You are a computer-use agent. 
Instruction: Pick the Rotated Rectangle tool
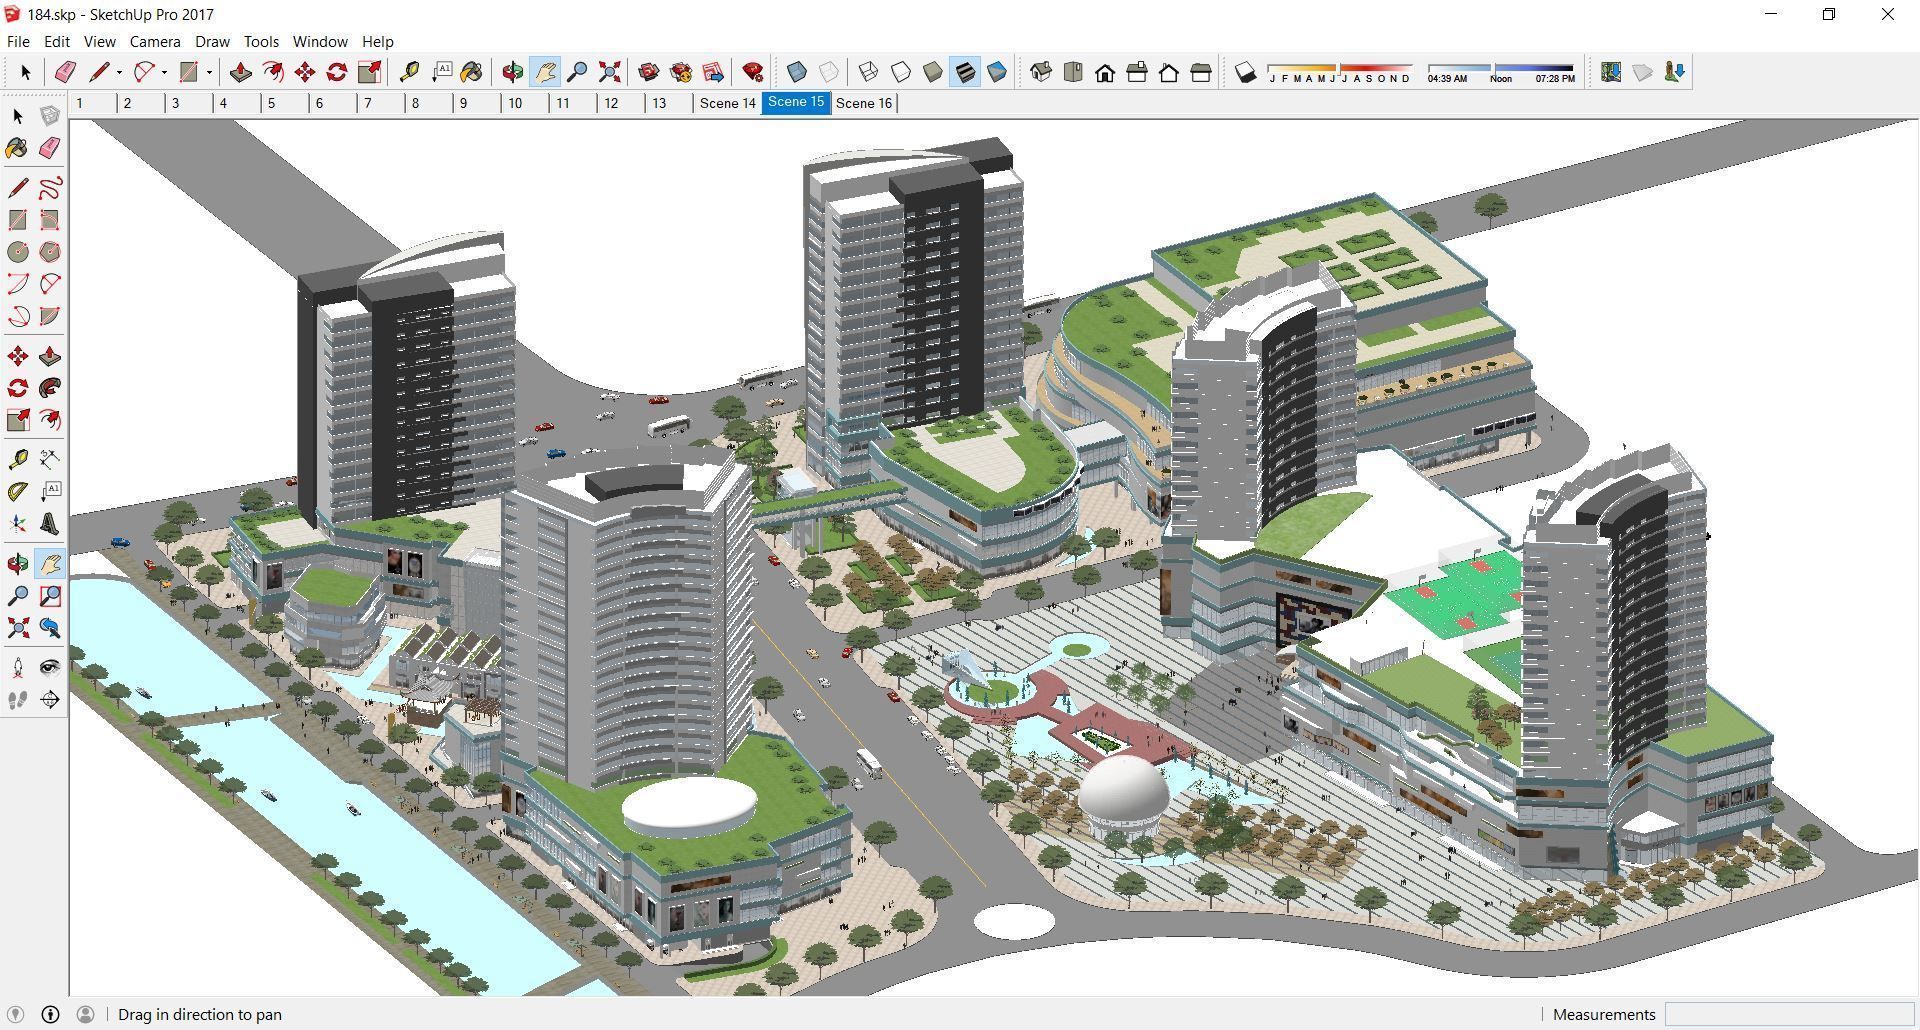(x=49, y=220)
